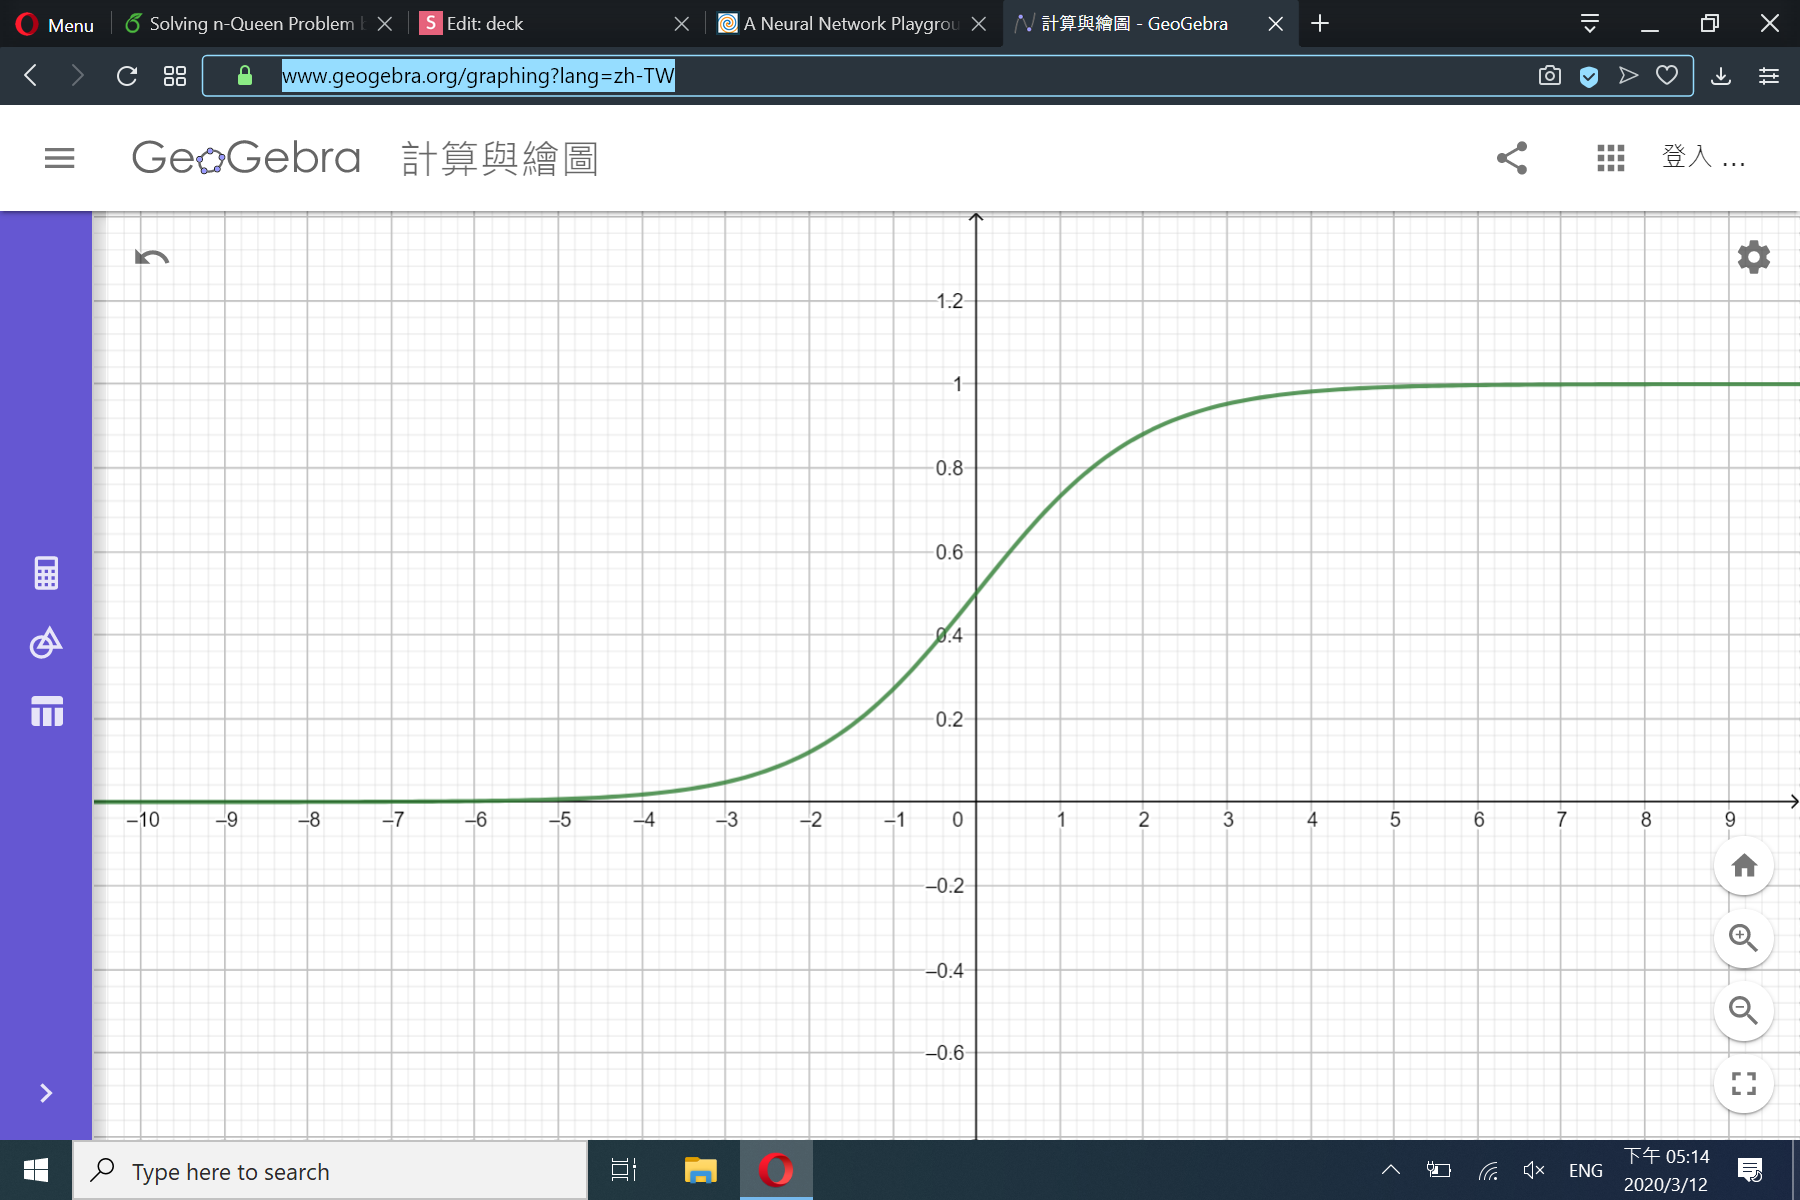Click the Opera taskbar icon
The width and height of the screenshot is (1800, 1200).
coord(776,1170)
